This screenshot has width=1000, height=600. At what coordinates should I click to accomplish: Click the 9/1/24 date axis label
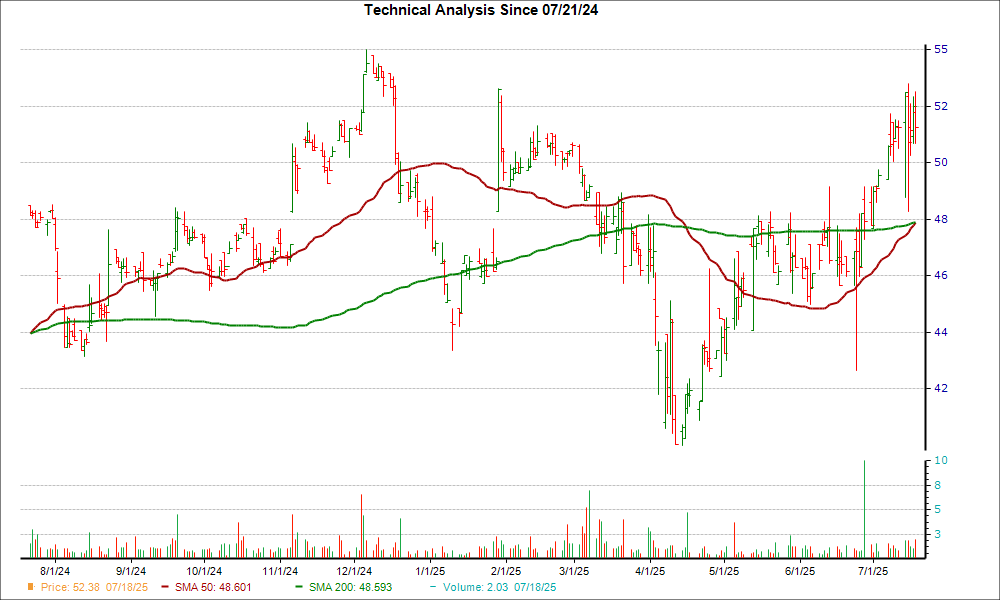click(131, 571)
